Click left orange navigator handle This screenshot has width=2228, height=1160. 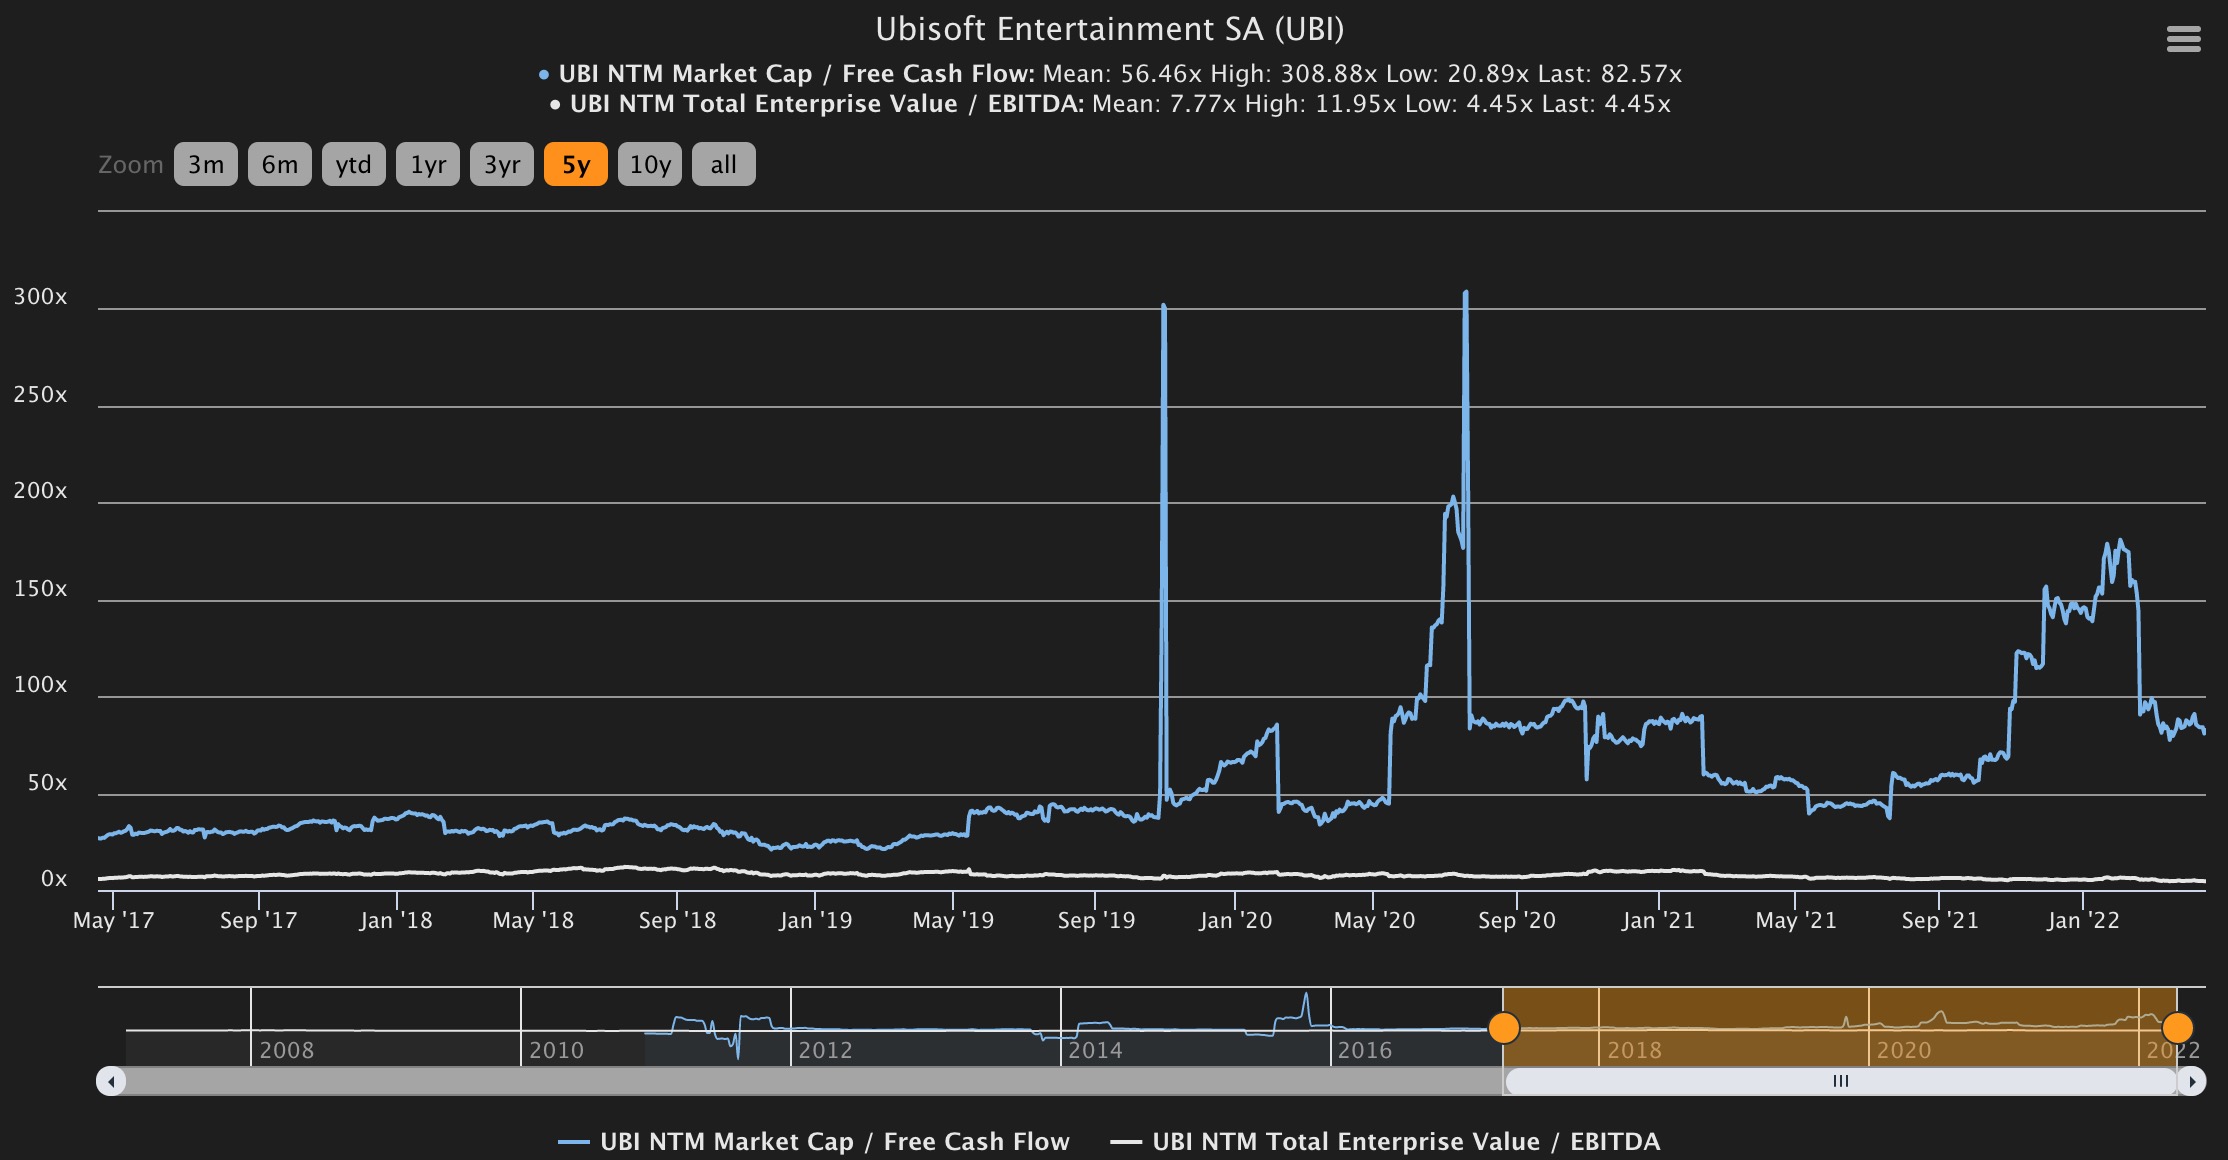pyautogui.click(x=1504, y=1027)
